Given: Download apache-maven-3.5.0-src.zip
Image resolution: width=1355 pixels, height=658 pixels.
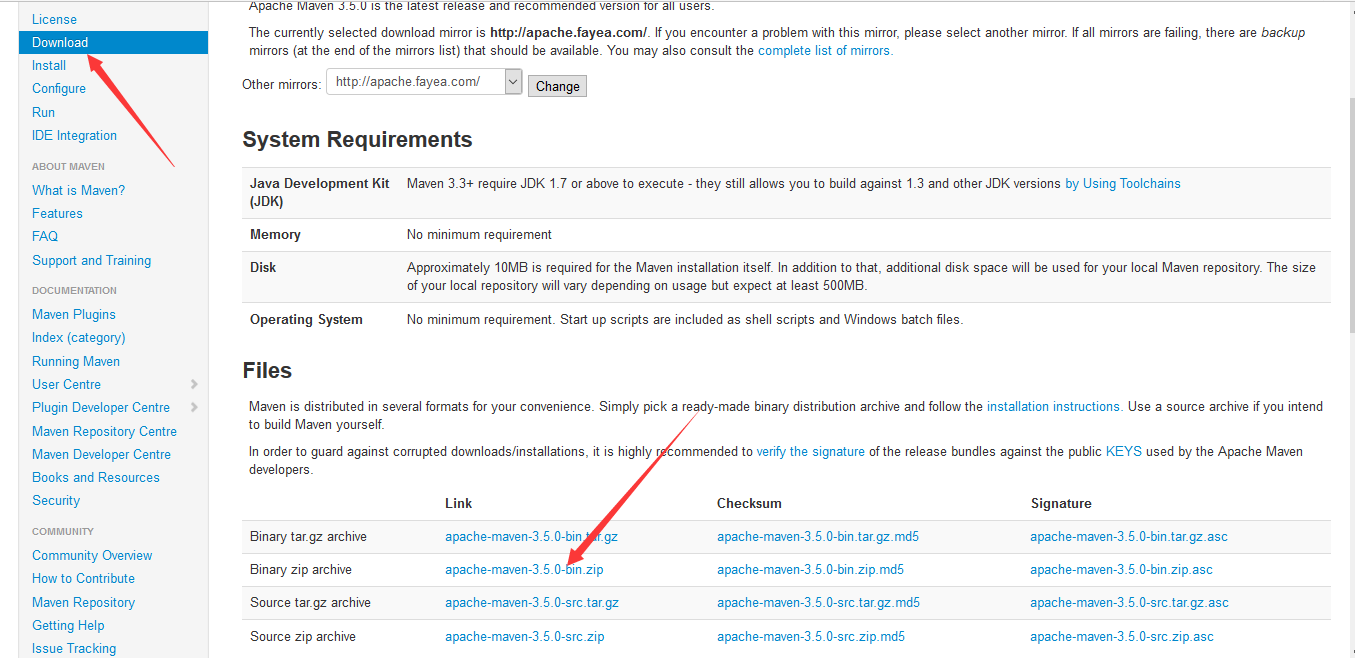Looking at the screenshot, I should click(524, 636).
